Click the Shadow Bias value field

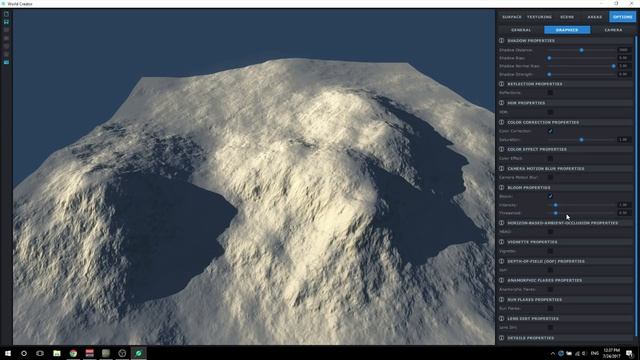click(623, 58)
